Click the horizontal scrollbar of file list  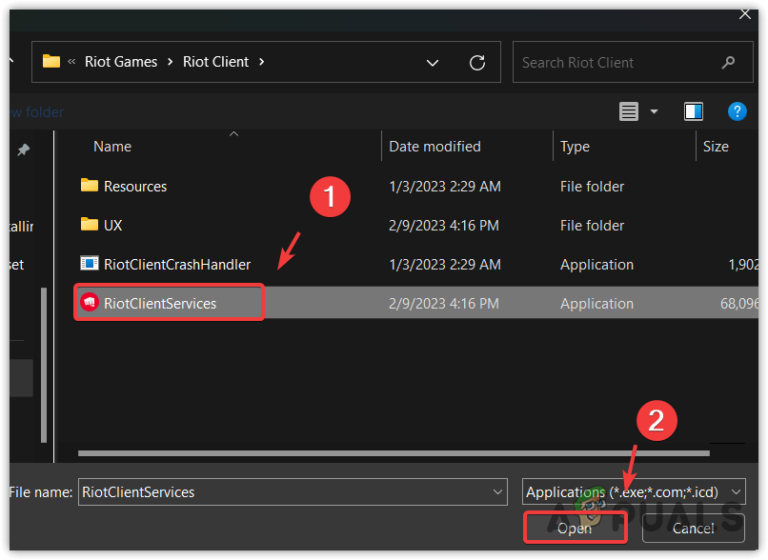tap(393, 453)
